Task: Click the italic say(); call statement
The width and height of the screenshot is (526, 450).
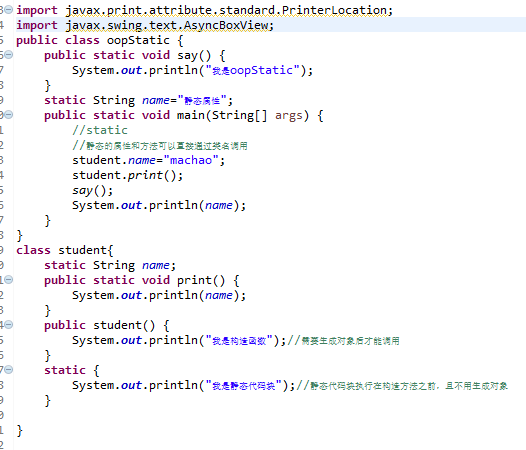Action: pyautogui.click(x=93, y=191)
